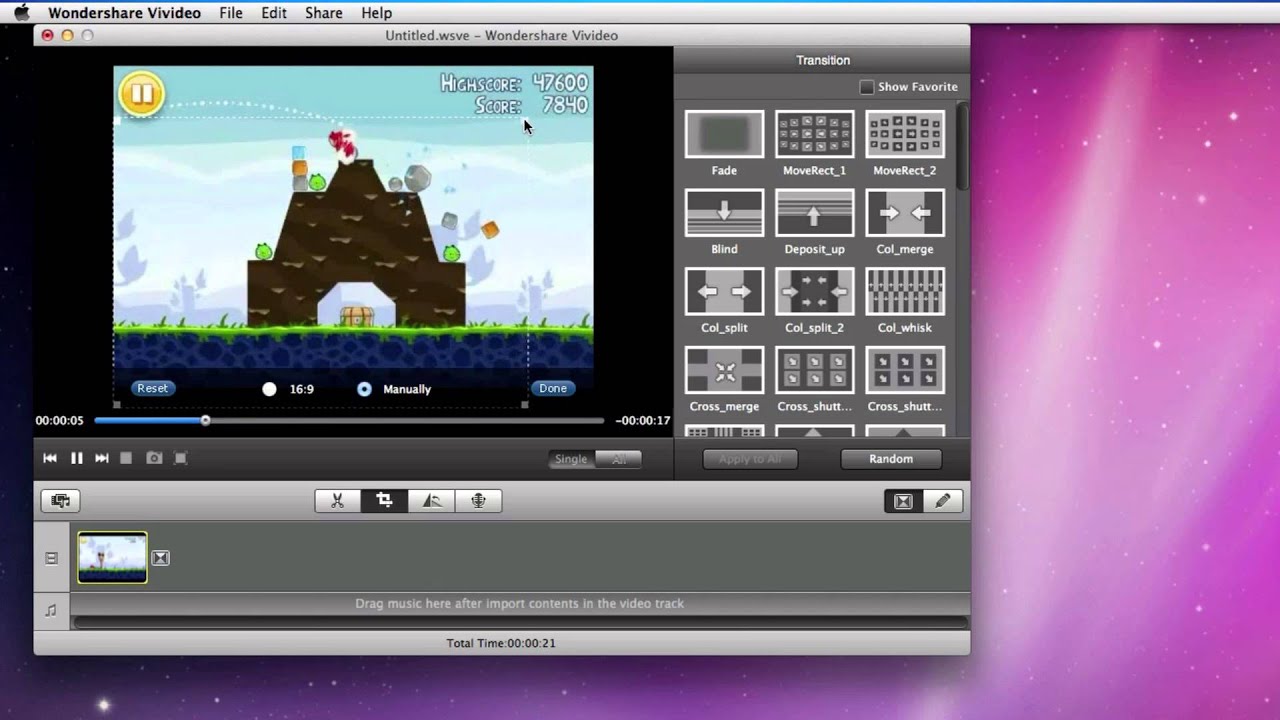Click the Random transition button
Image resolution: width=1280 pixels, height=720 pixels.
point(891,459)
